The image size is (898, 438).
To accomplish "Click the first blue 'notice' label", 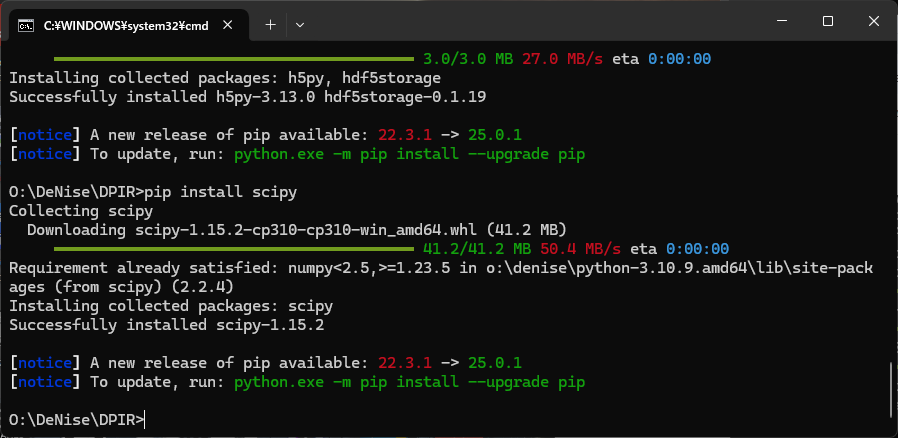I will pos(45,135).
